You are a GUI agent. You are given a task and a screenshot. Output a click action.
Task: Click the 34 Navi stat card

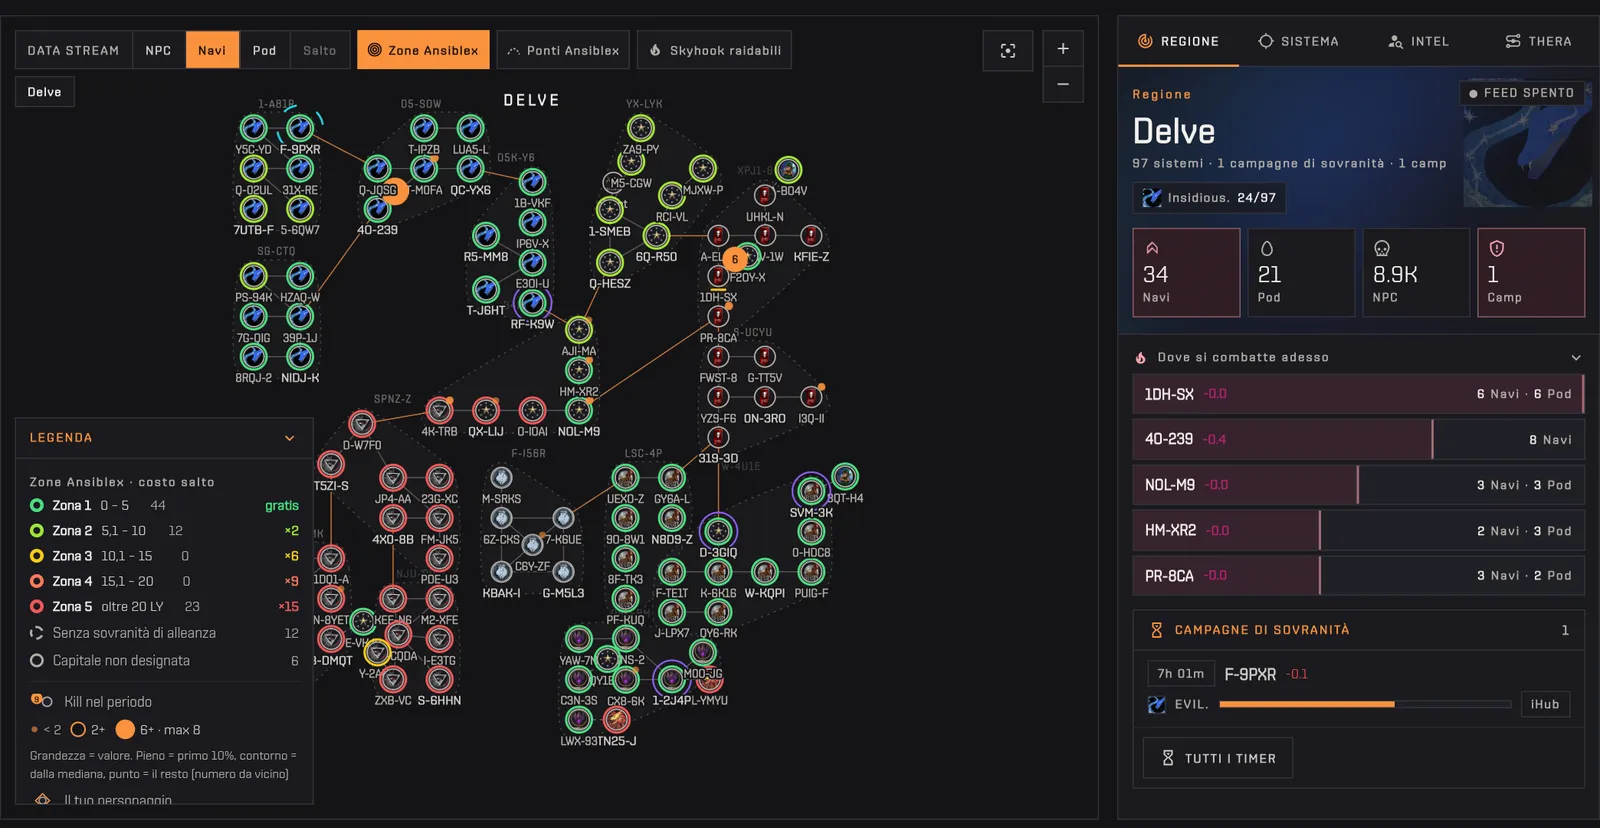[x=1186, y=272]
